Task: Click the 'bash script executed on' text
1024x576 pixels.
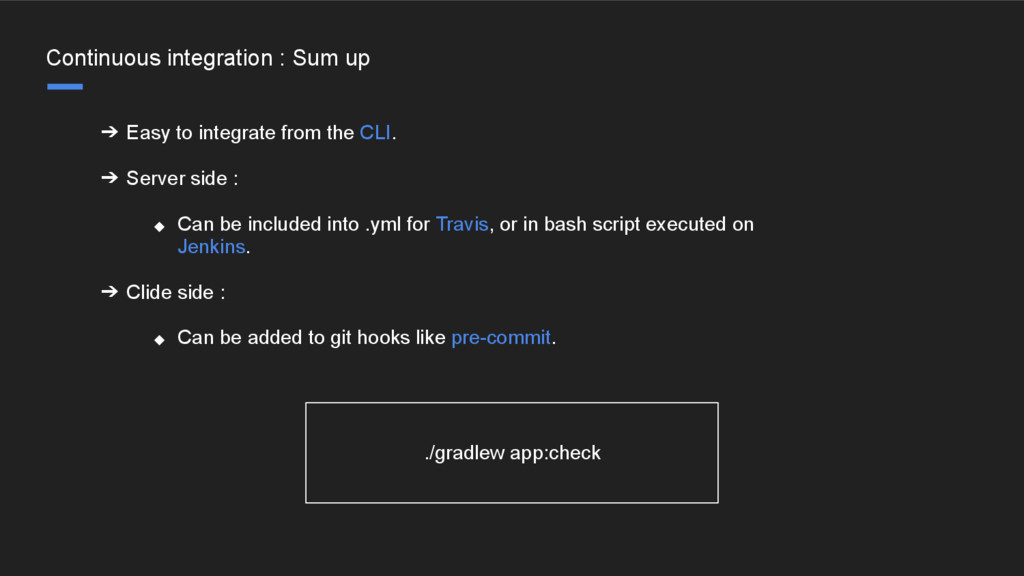Action: click(649, 224)
